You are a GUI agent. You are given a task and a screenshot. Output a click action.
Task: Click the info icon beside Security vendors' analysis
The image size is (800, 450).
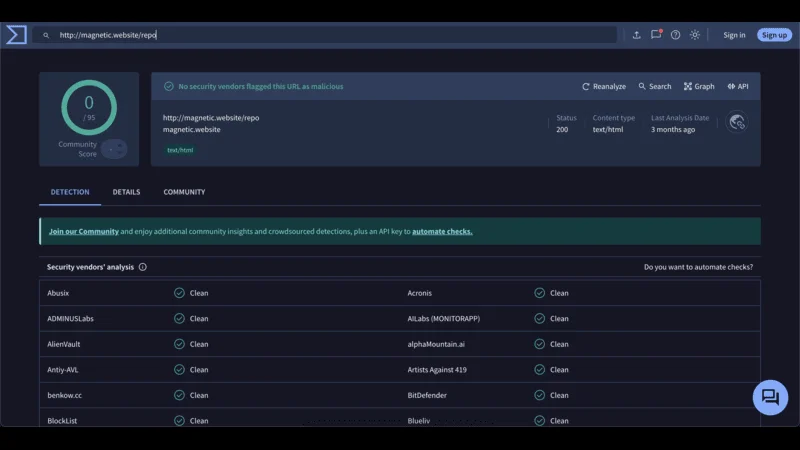pyautogui.click(x=143, y=267)
